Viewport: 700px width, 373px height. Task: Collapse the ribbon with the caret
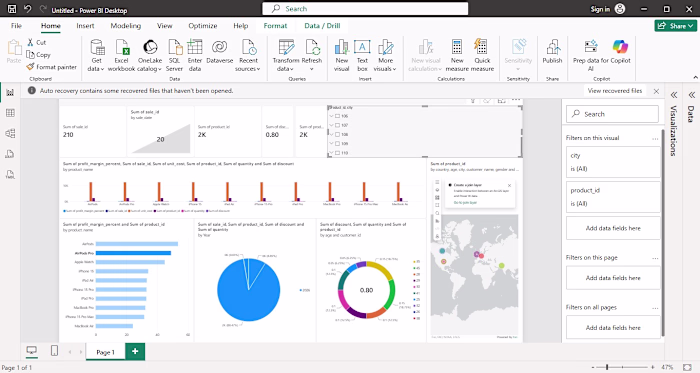(695, 78)
